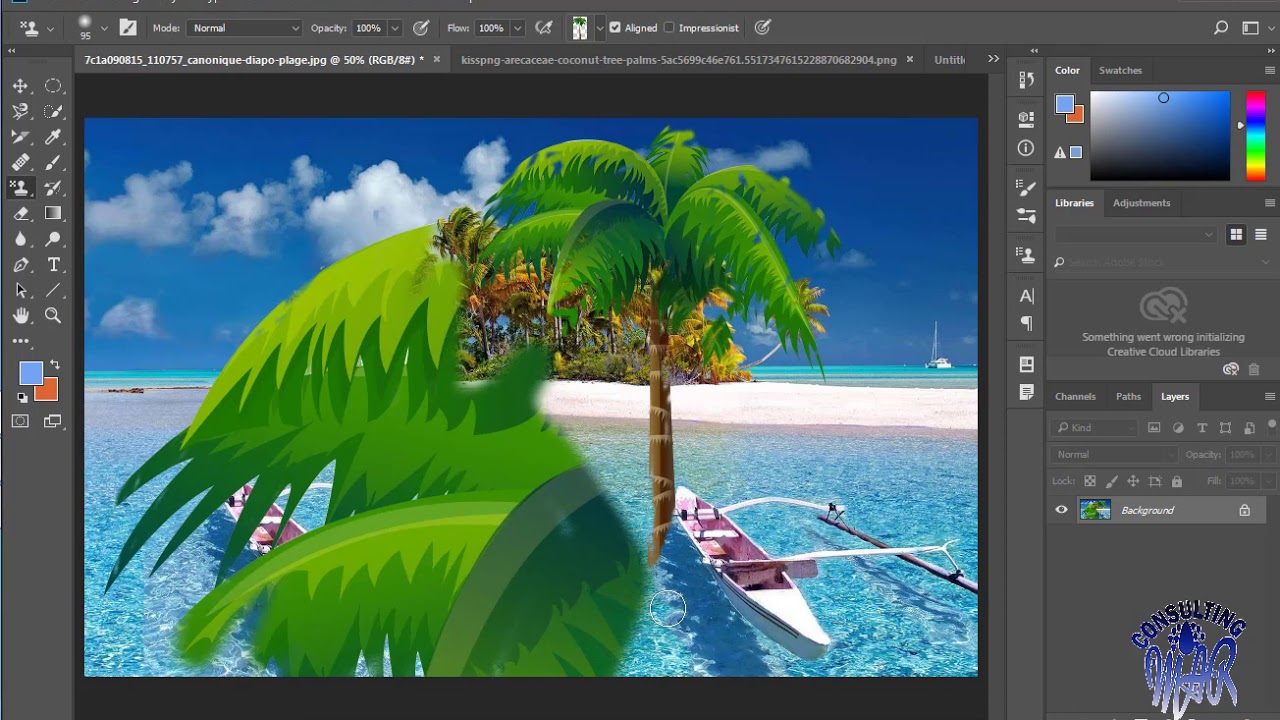
Task: Open the Brush Preset picker arrow
Action: (x=104, y=28)
